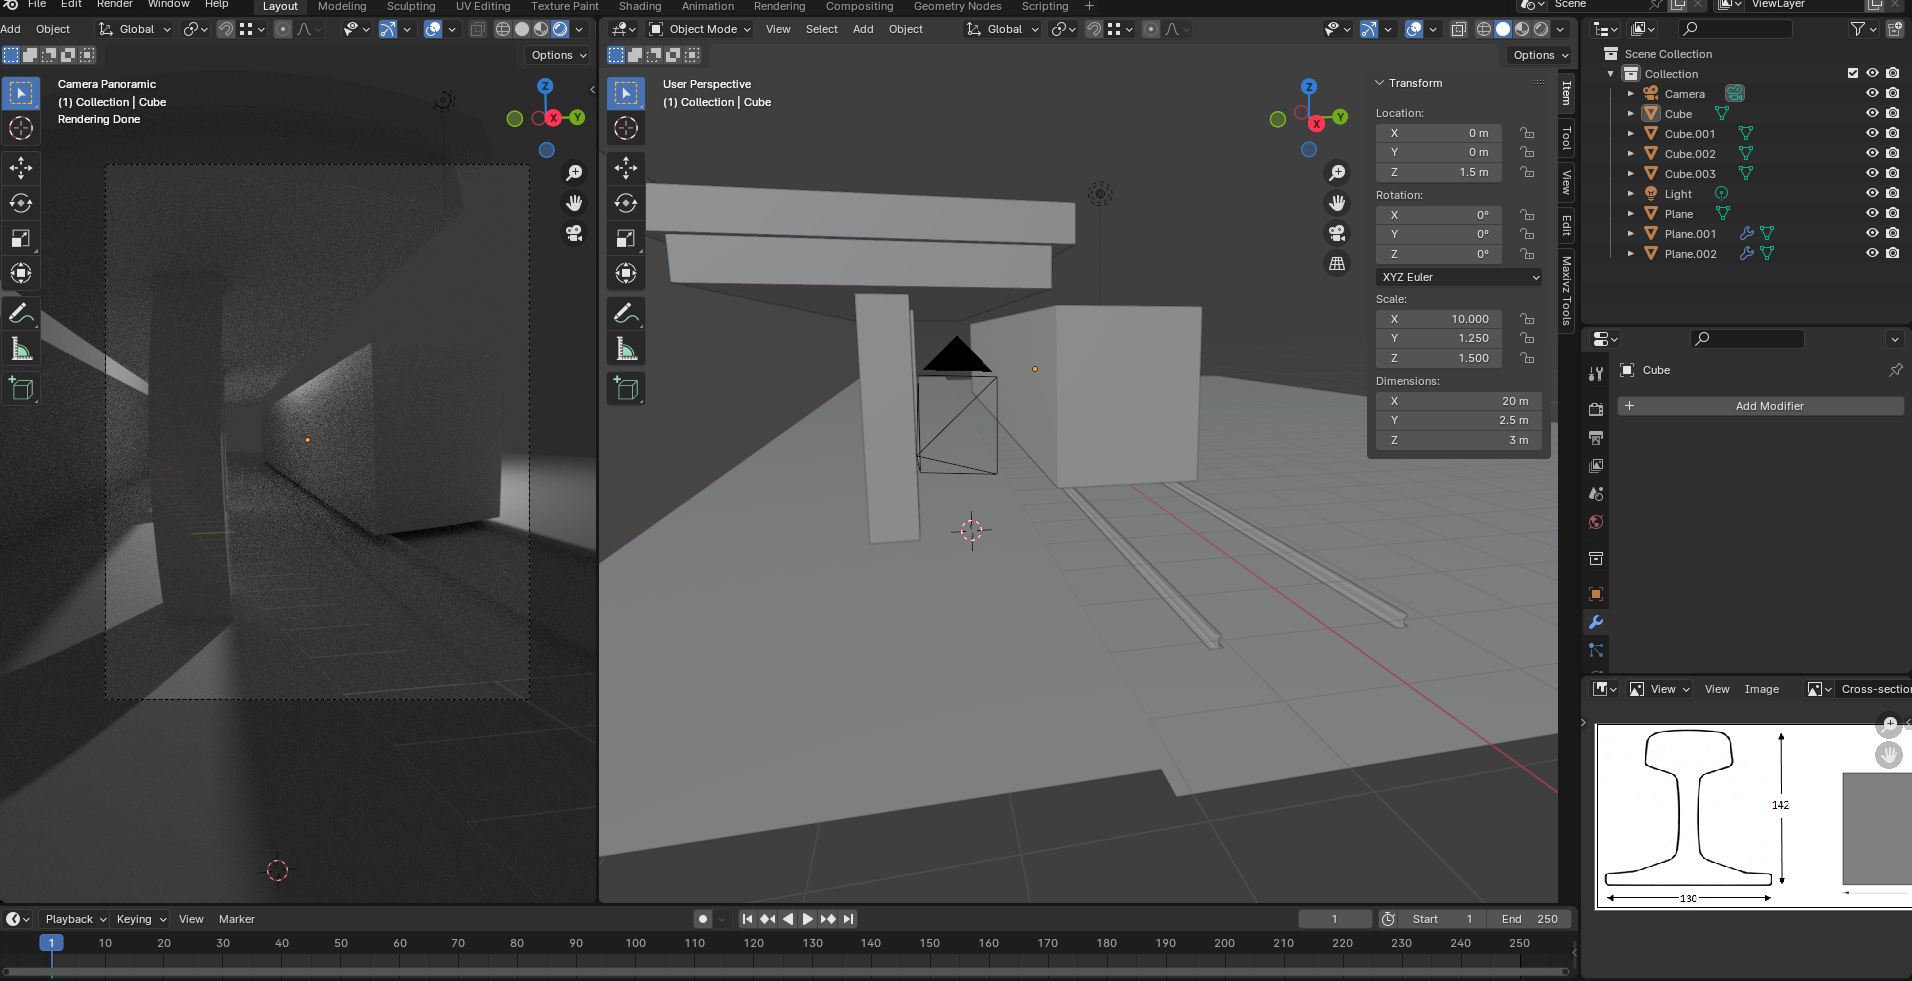Click the Scale X field showing 10.000
The image size is (1912, 981).
[1438, 319]
